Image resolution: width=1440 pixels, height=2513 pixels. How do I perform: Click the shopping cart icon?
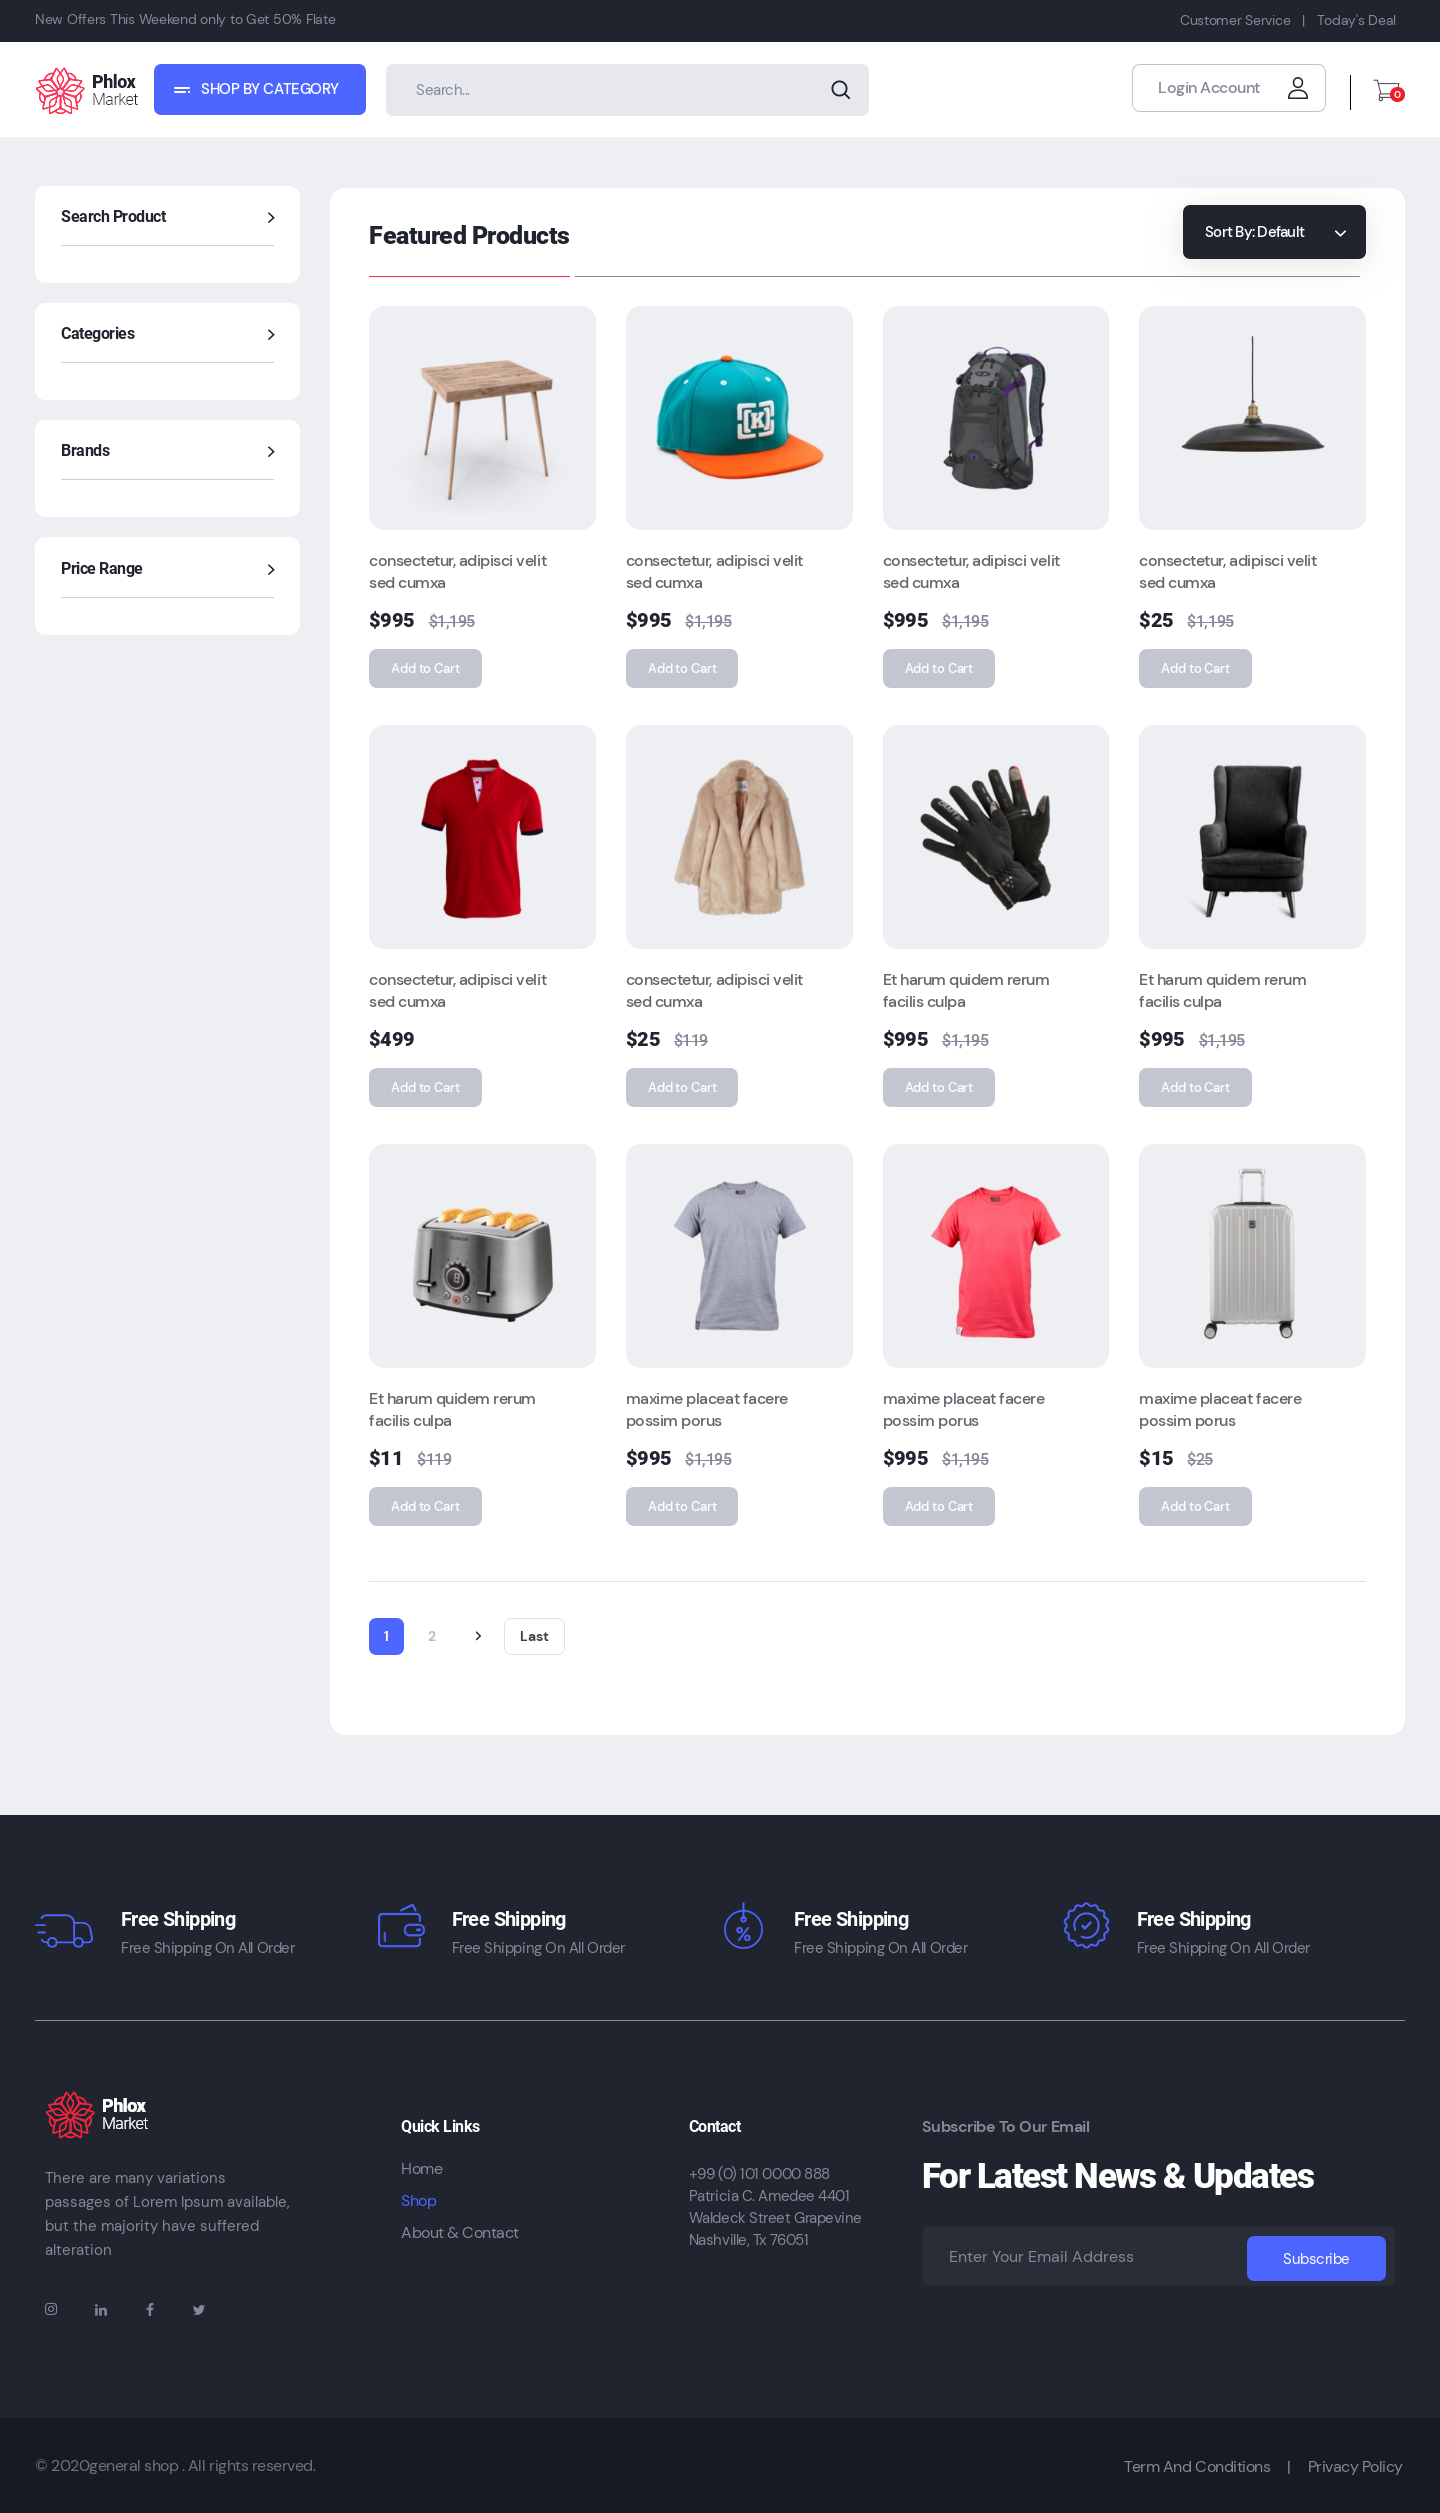[x=1387, y=91]
